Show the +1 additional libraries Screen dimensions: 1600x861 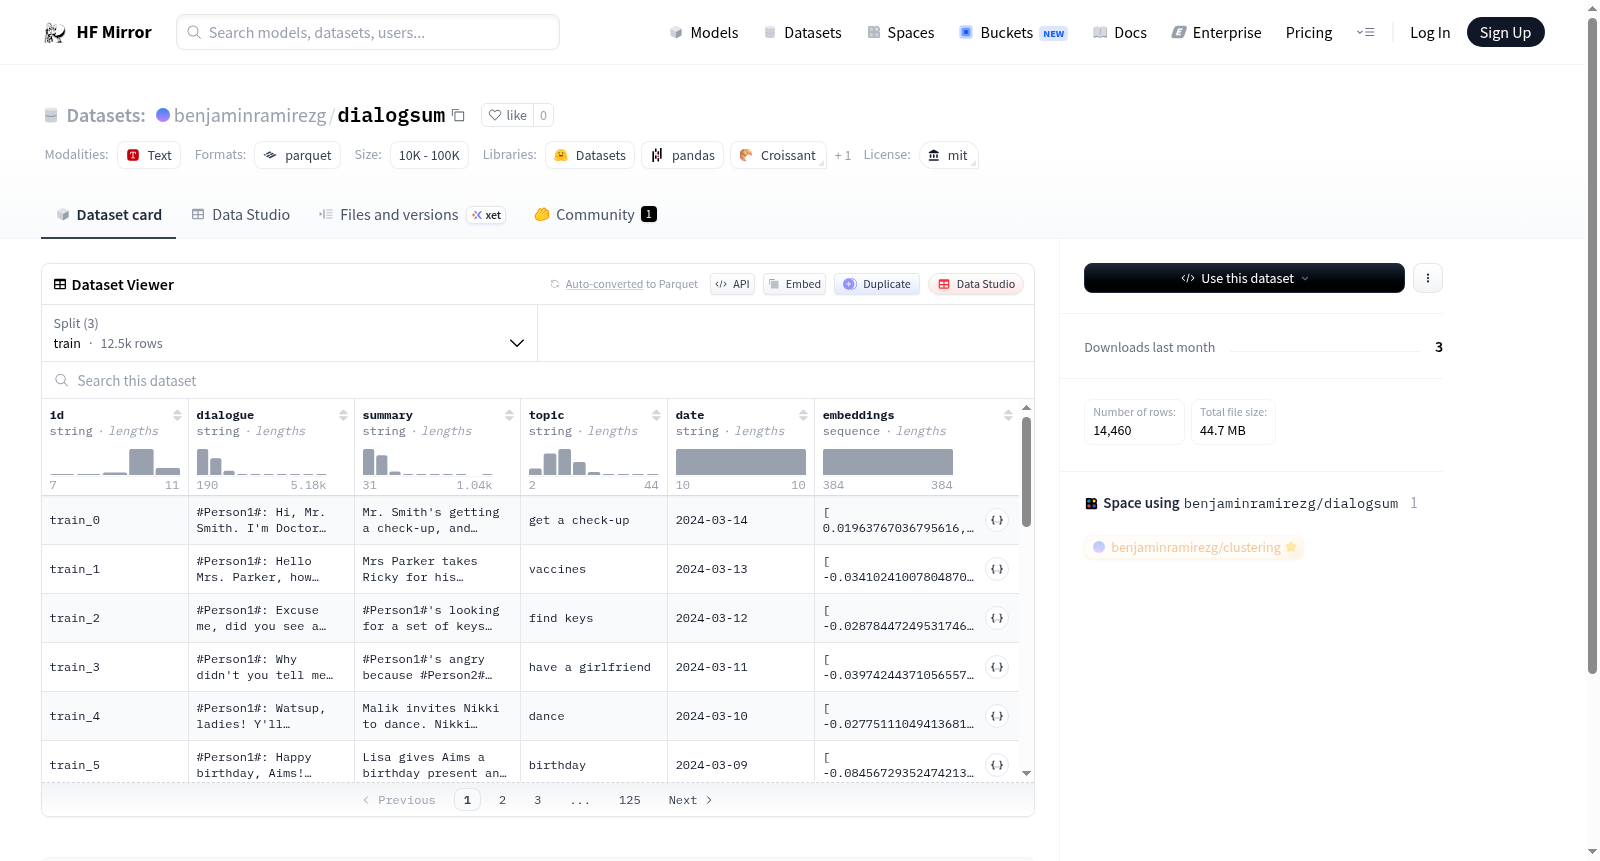click(x=843, y=155)
